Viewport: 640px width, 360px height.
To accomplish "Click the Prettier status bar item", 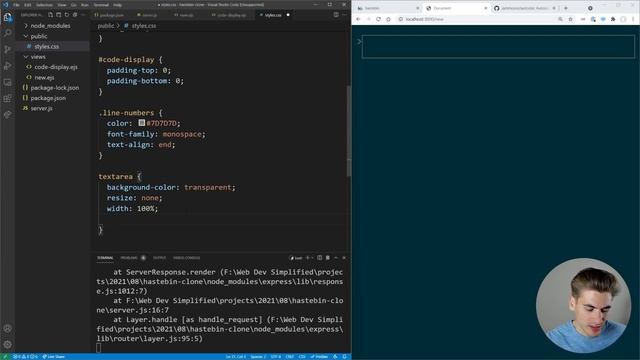I will [320, 357].
